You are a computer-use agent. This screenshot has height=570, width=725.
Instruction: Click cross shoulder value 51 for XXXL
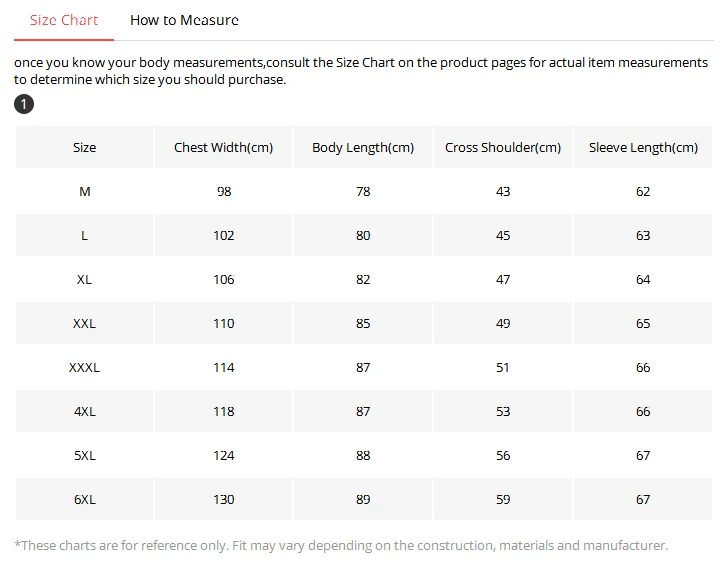(x=503, y=368)
